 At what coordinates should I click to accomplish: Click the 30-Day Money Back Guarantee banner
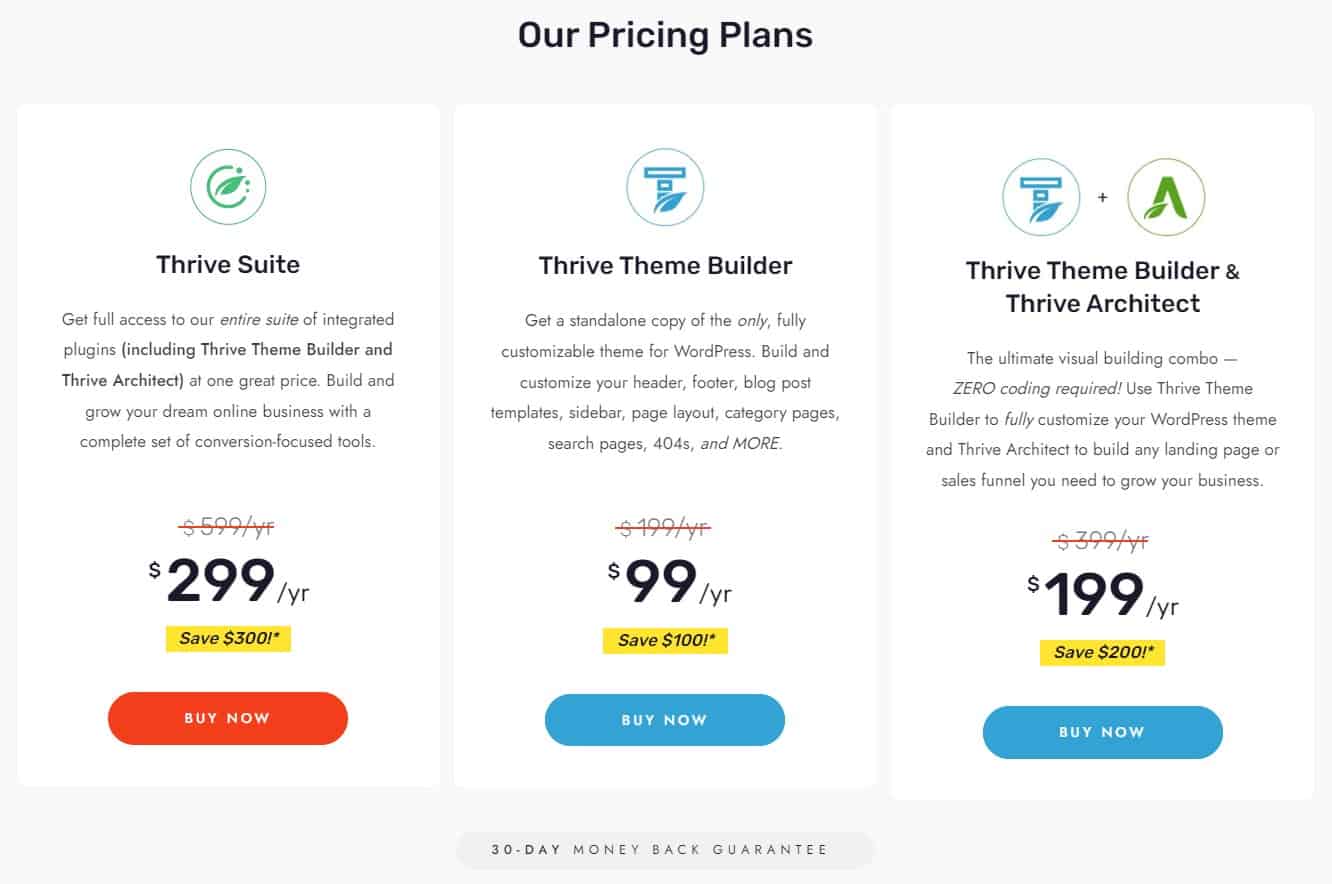click(x=665, y=849)
